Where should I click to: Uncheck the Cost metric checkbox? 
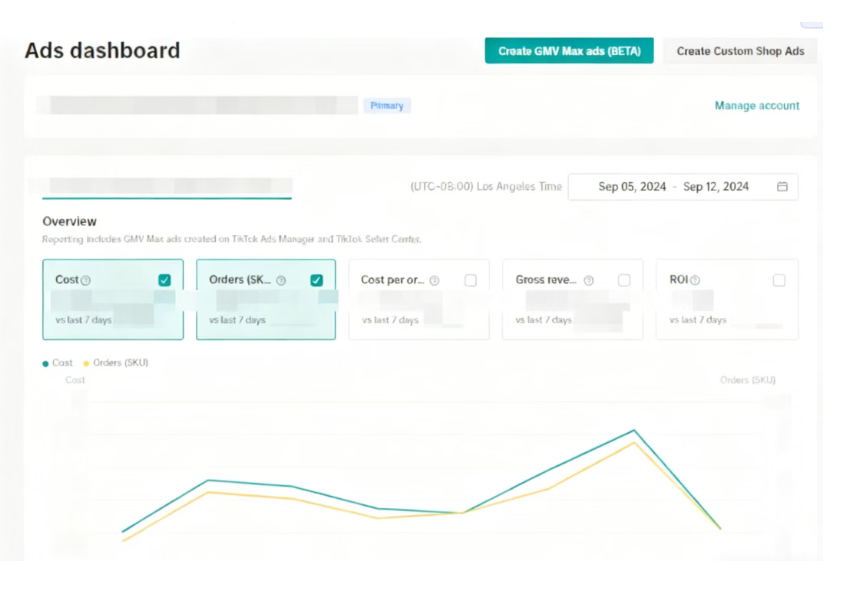point(164,280)
